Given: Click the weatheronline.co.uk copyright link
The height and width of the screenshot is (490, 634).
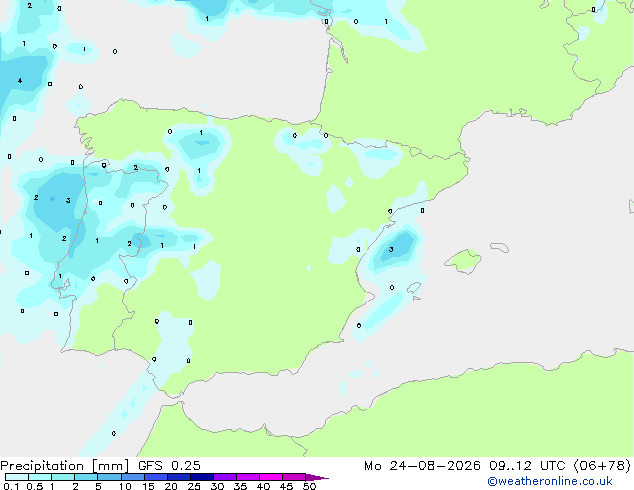Looking at the screenshot, I should (550, 481).
